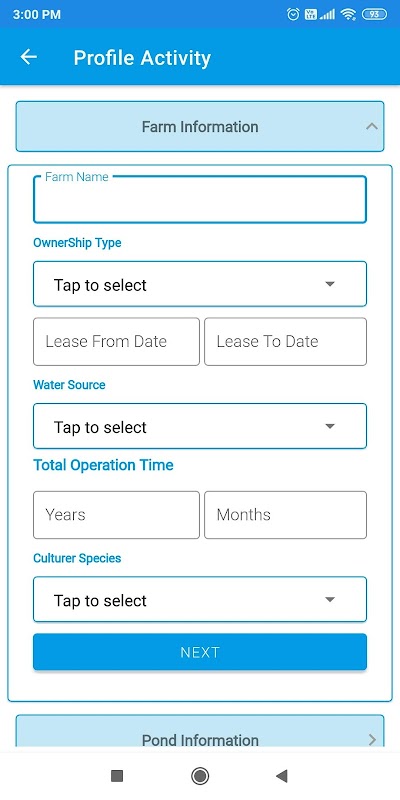The width and height of the screenshot is (400, 800).
Task: Tap the Android recent apps square
Action: pyautogui.click(x=117, y=776)
